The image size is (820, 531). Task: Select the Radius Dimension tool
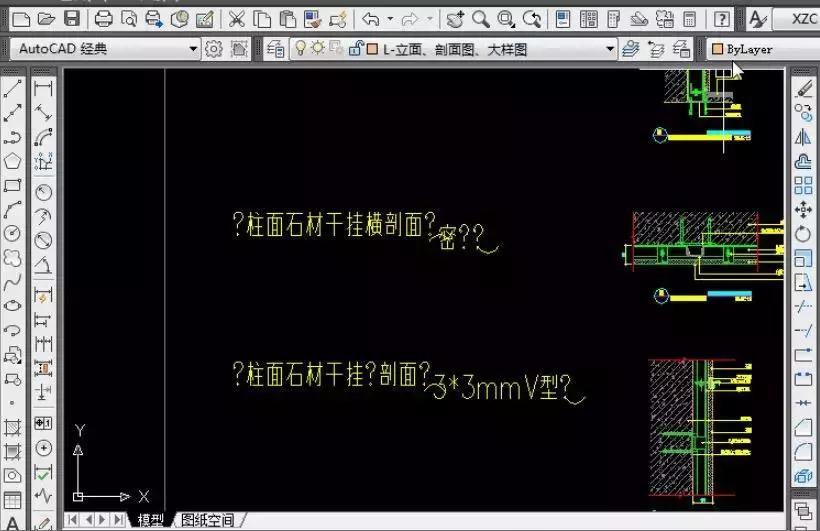[x=43, y=192]
